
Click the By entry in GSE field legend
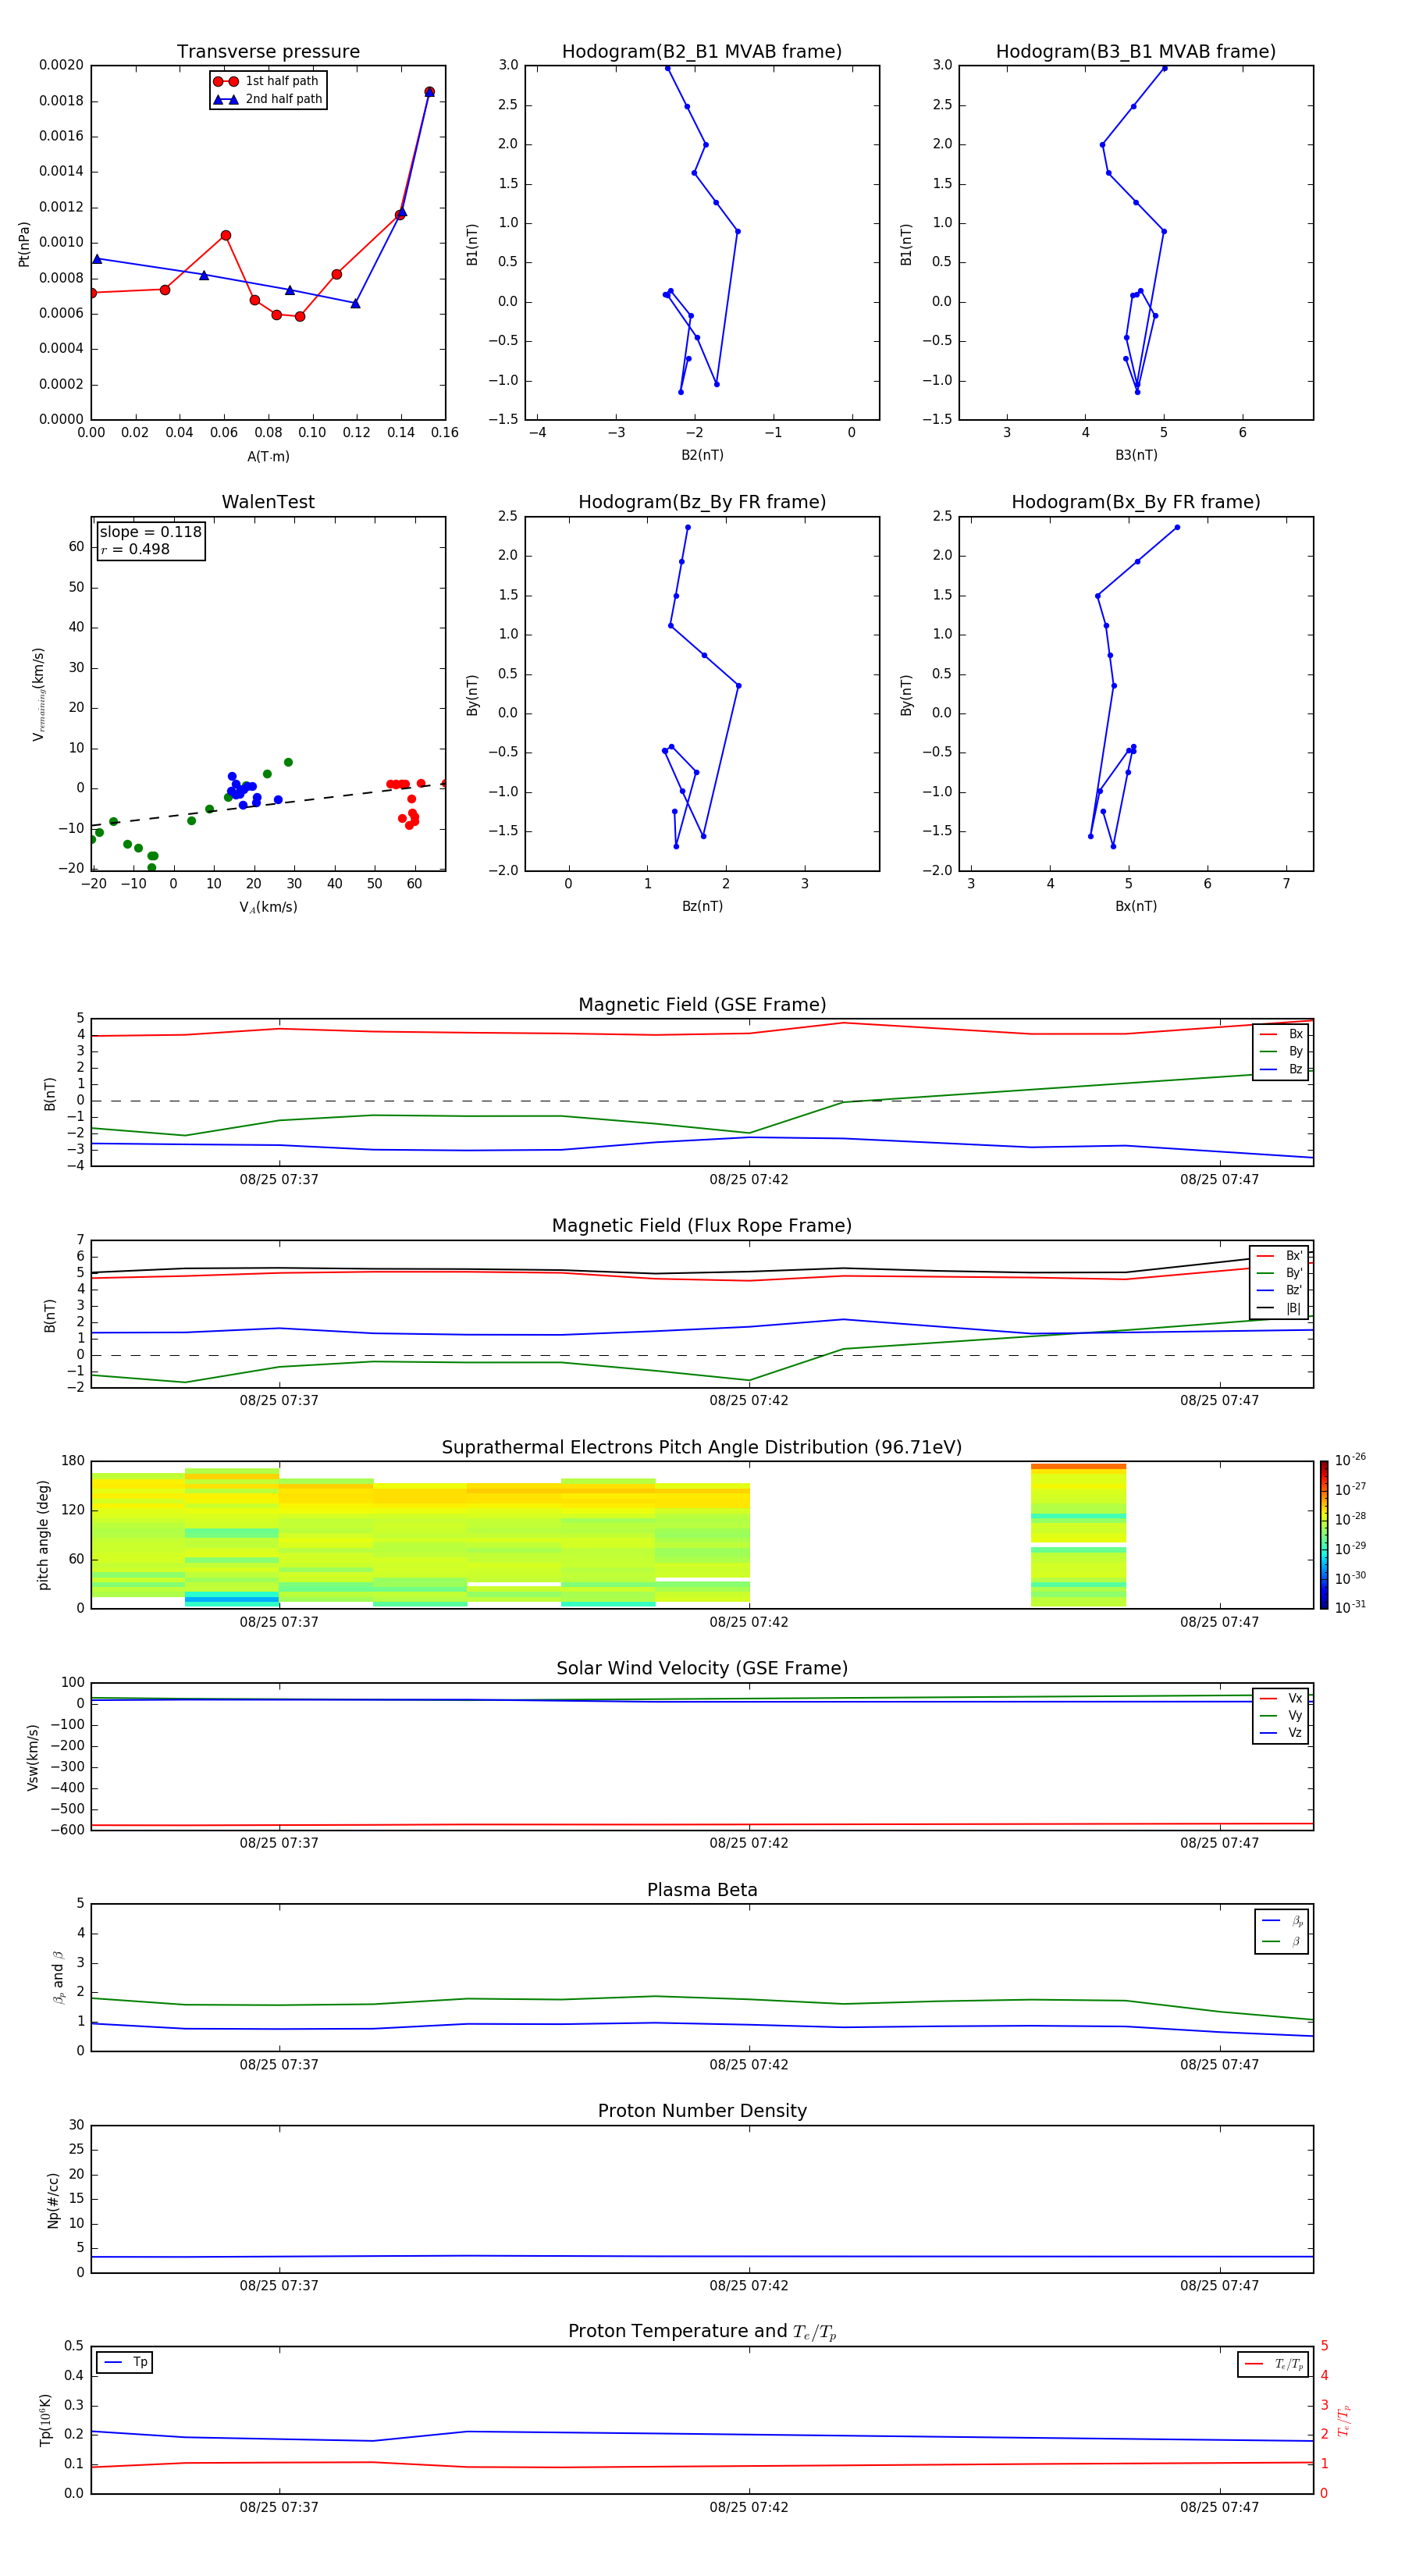tap(1281, 1051)
